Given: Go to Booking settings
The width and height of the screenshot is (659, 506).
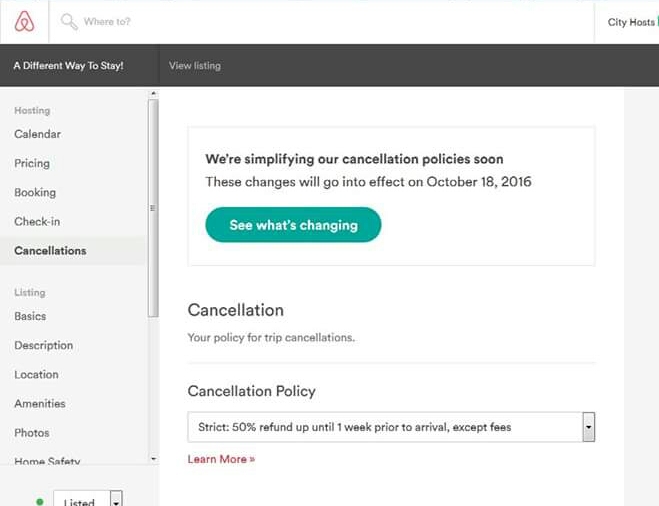Looking at the screenshot, I should point(35,192).
